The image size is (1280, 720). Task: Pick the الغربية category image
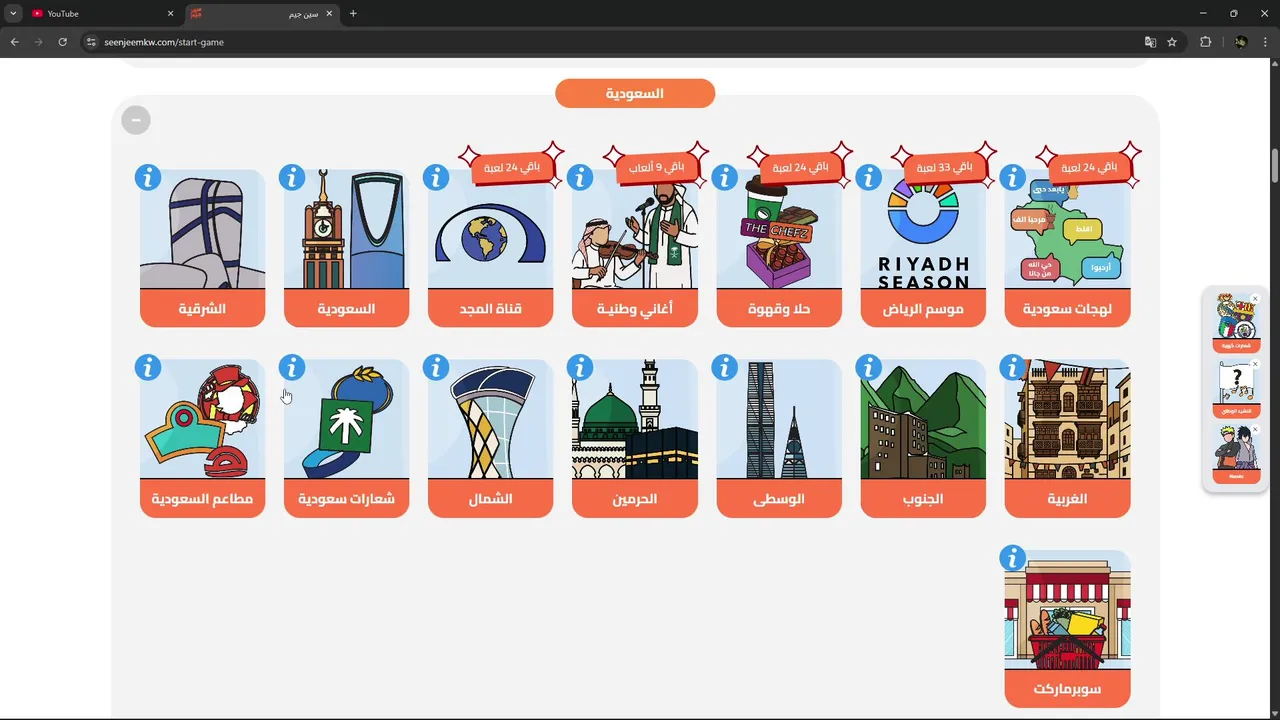[x=1067, y=420]
